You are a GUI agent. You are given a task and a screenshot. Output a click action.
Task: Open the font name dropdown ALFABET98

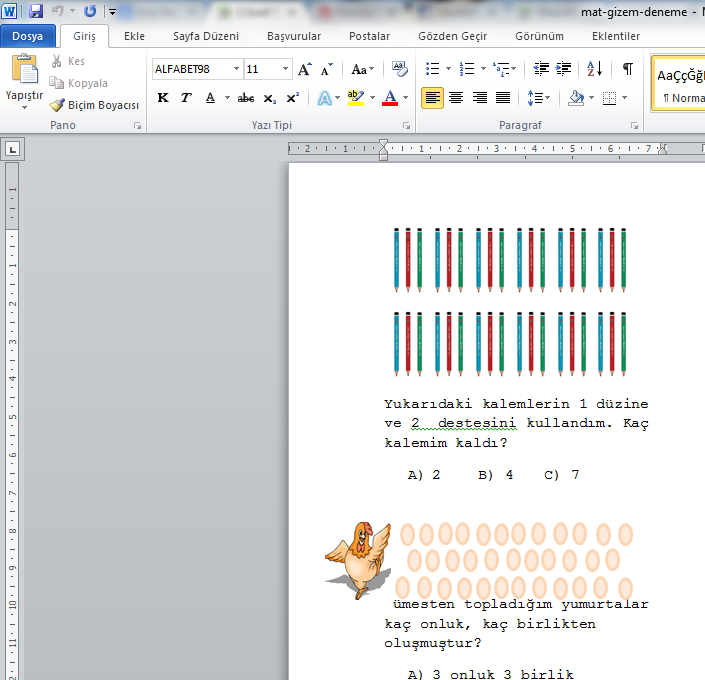(x=236, y=69)
